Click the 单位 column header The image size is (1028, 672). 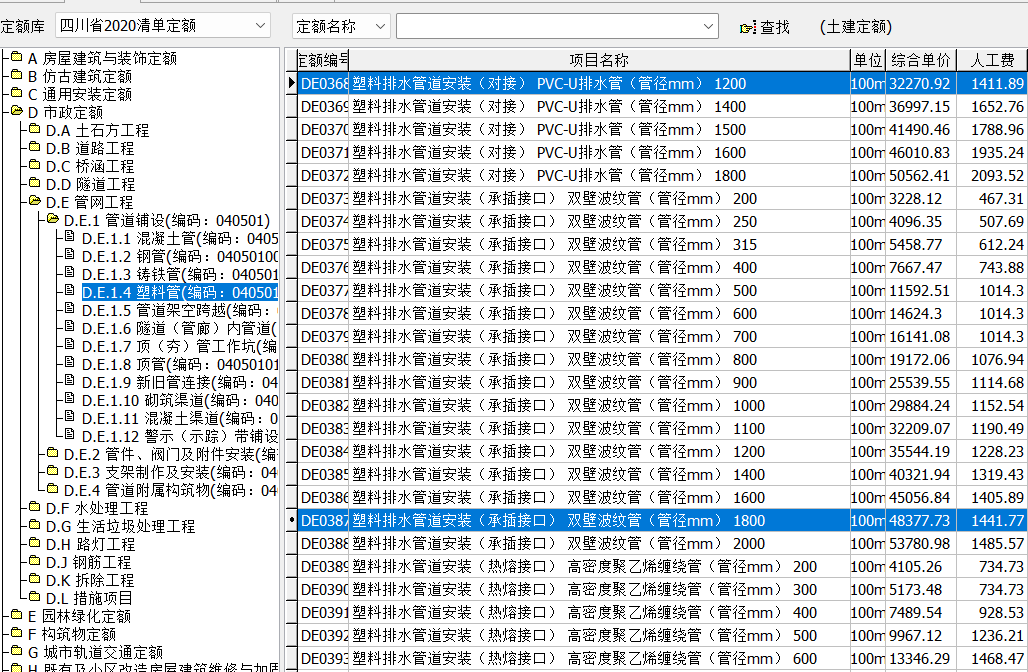coord(868,60)
